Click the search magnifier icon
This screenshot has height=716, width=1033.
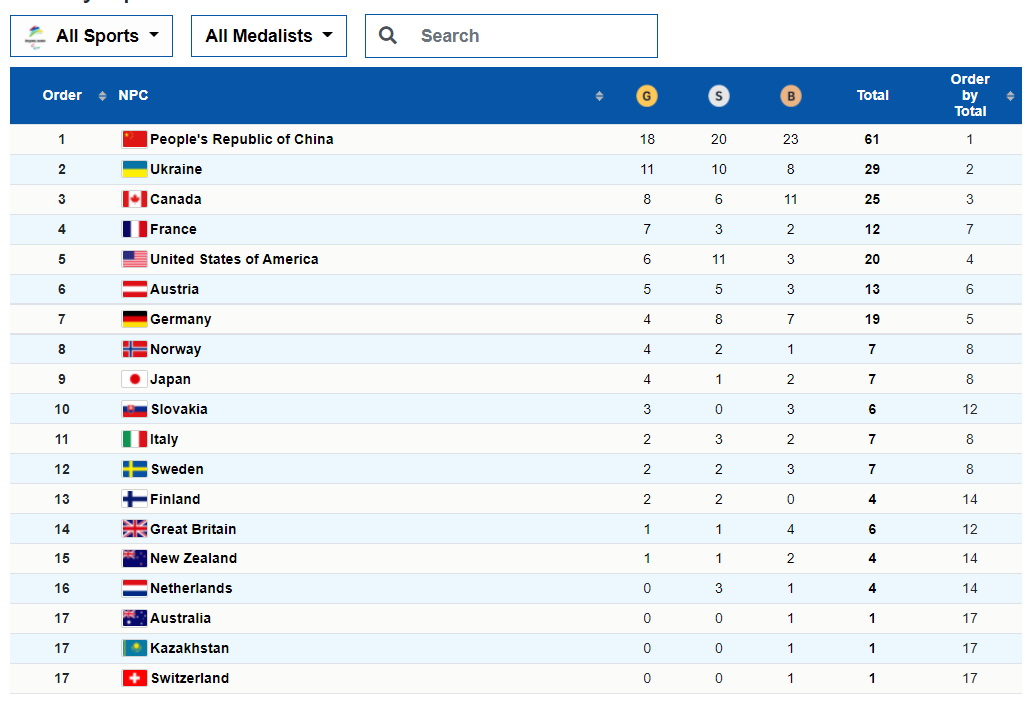tap(388, 36)
